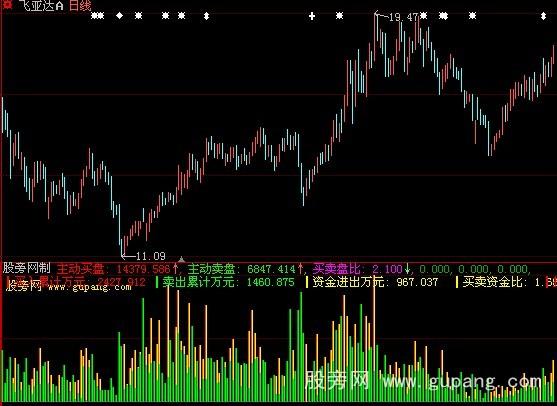
Task: Click the star marker right of the 19.47 label
Action: click(x=423, y=16)
